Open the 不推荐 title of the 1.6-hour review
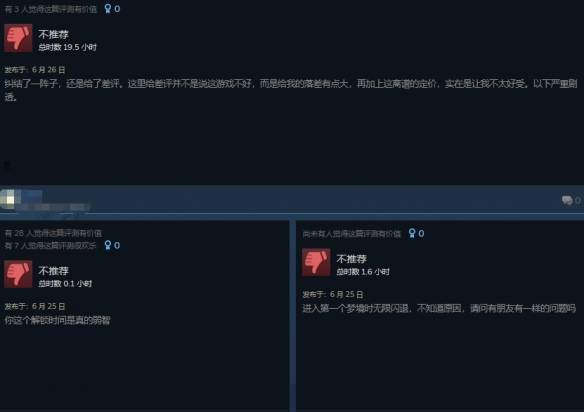Screen dimensions: 584x412 351,259
